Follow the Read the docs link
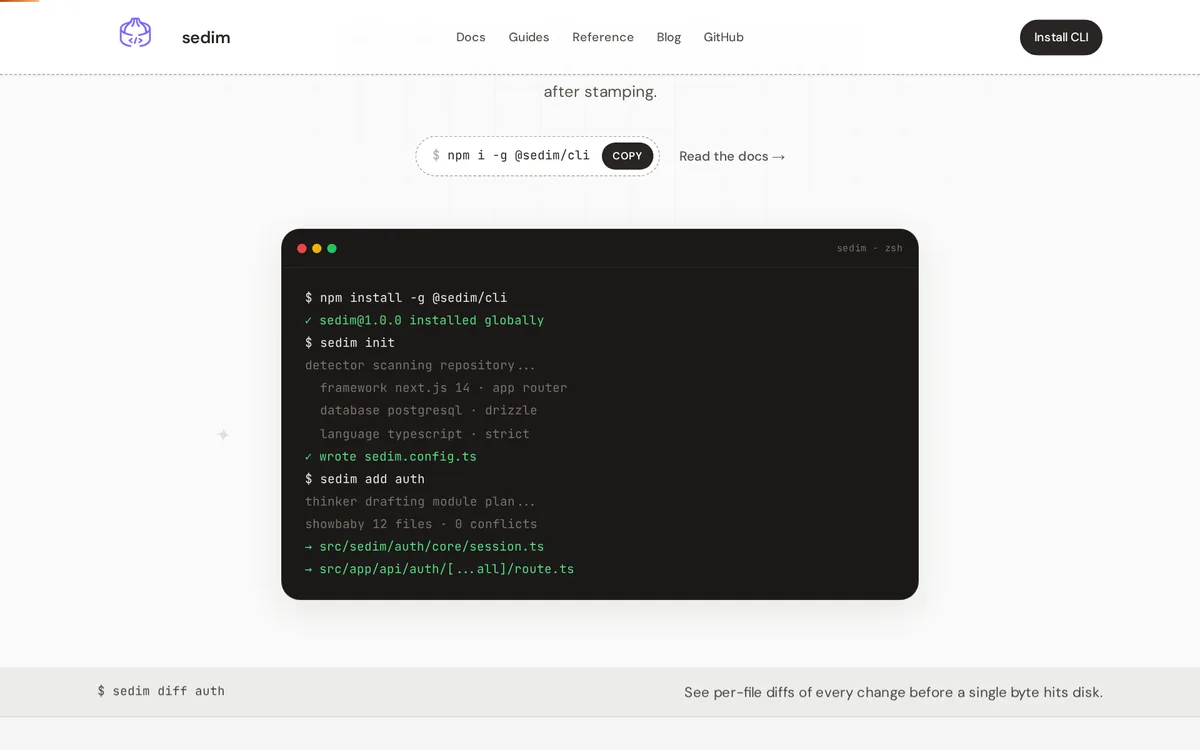The image size is (1200, 750). click(x=732, y=156)
